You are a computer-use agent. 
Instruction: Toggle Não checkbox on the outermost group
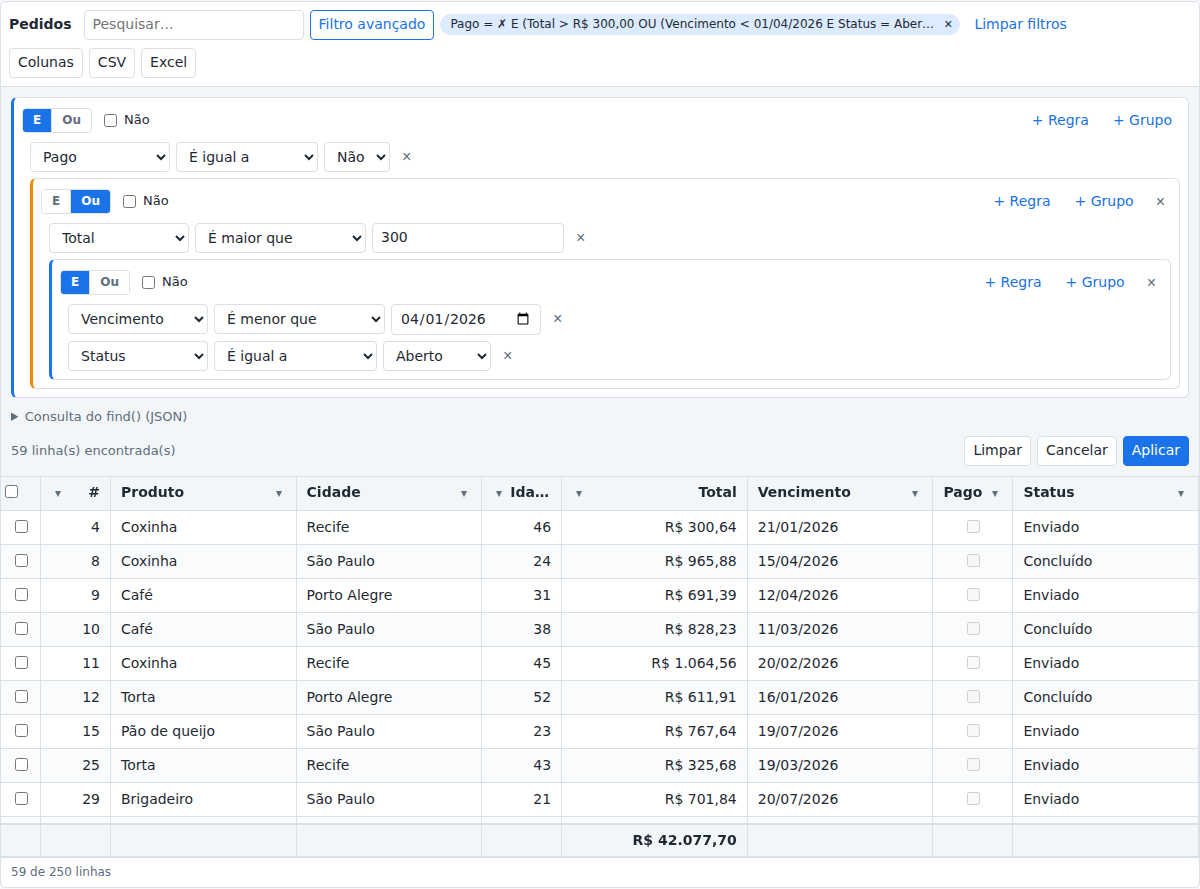pyautogui.click(x=111, y=120)
